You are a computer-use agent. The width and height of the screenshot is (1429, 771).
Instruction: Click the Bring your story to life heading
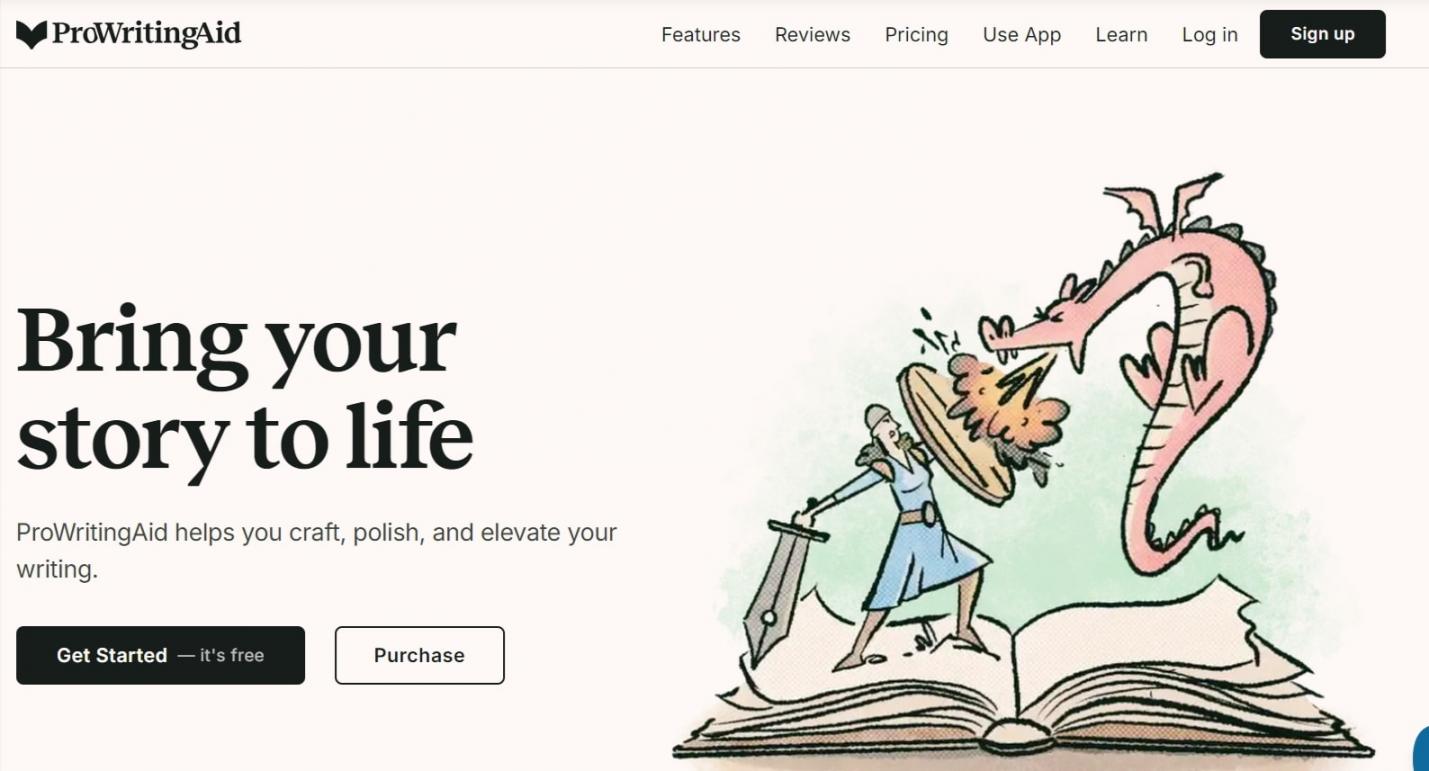(x=245, y=386)
